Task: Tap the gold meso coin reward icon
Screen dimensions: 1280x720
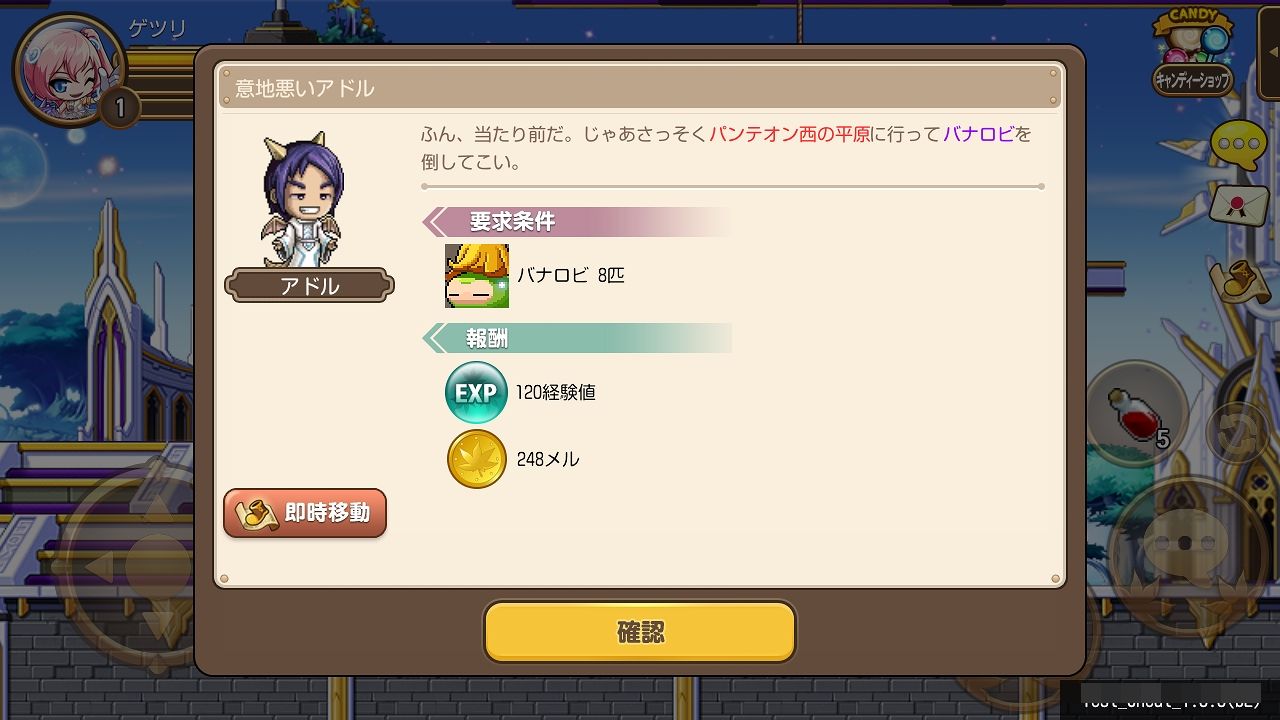Action: coord(477,459)
